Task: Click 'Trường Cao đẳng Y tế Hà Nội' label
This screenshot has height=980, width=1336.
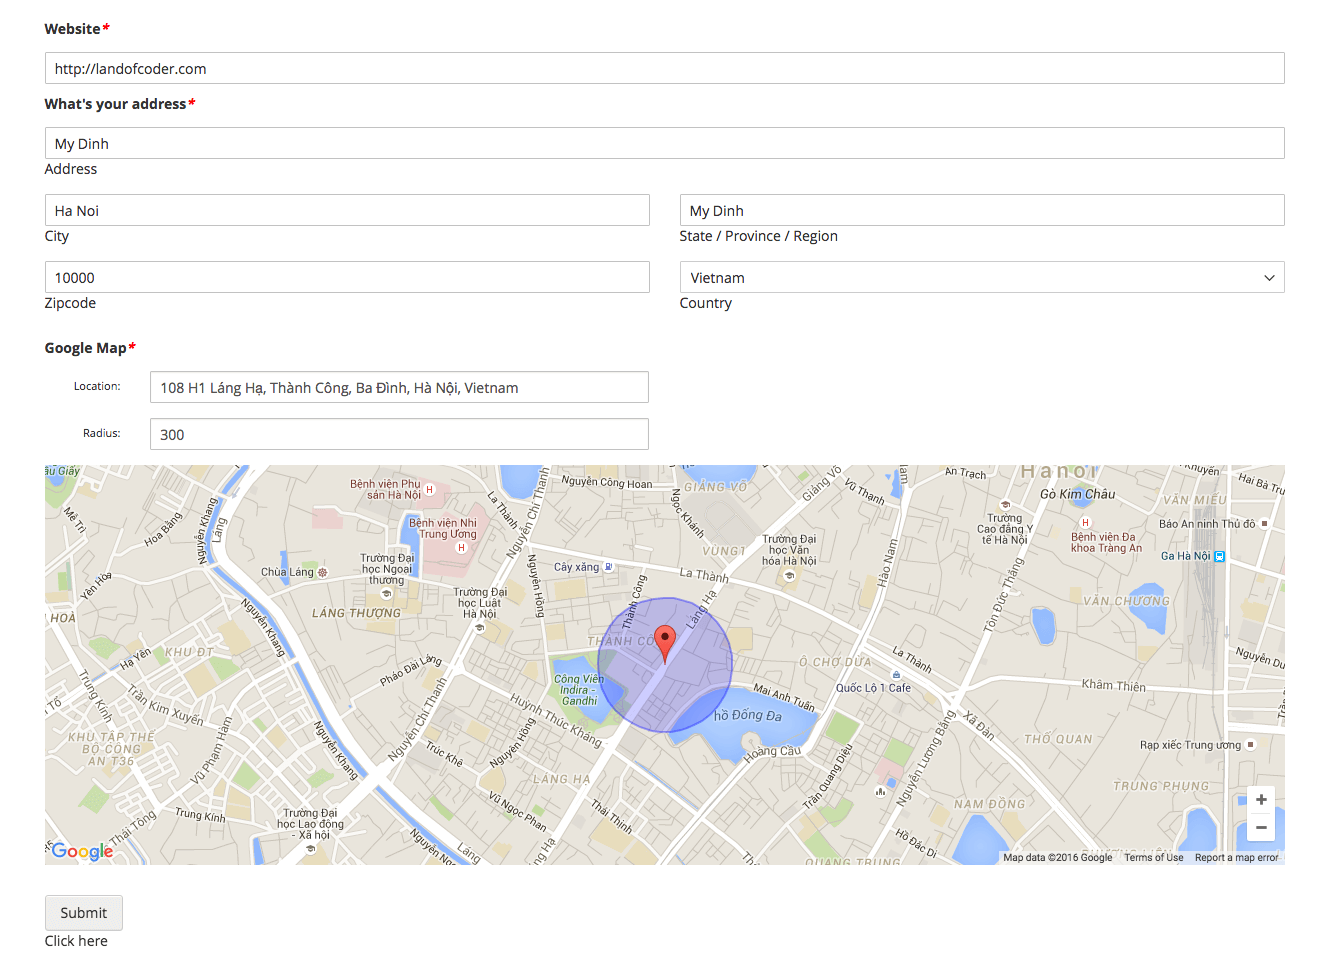Action: 1005,529
